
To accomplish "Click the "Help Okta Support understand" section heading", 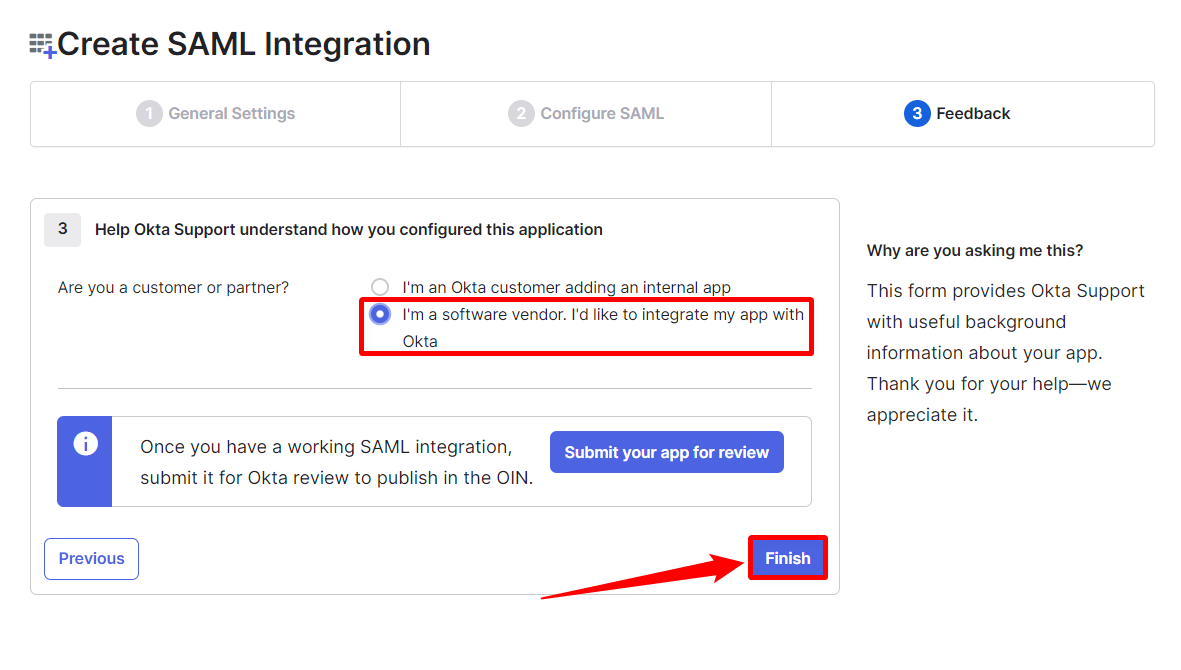I will (x=348, y=230).
